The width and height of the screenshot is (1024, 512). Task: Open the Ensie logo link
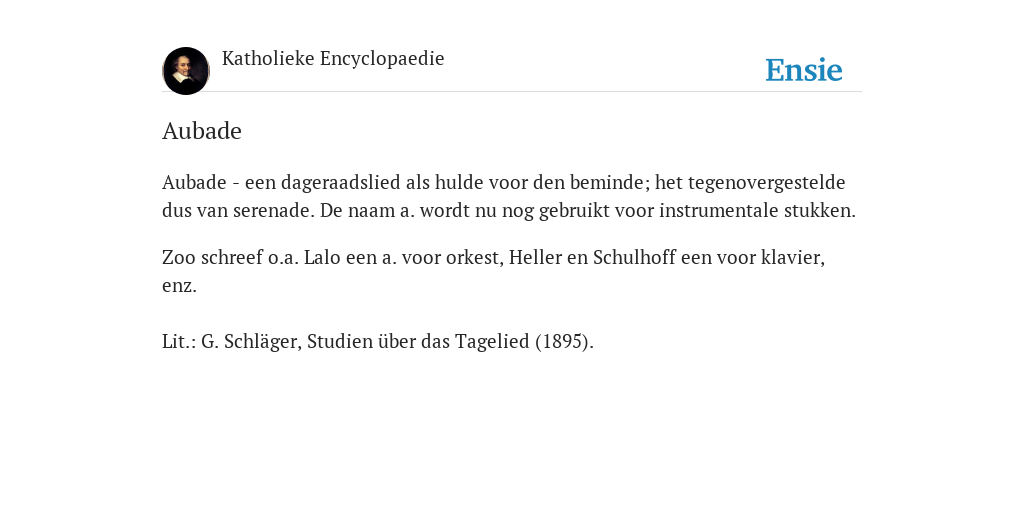pos(804,70)
